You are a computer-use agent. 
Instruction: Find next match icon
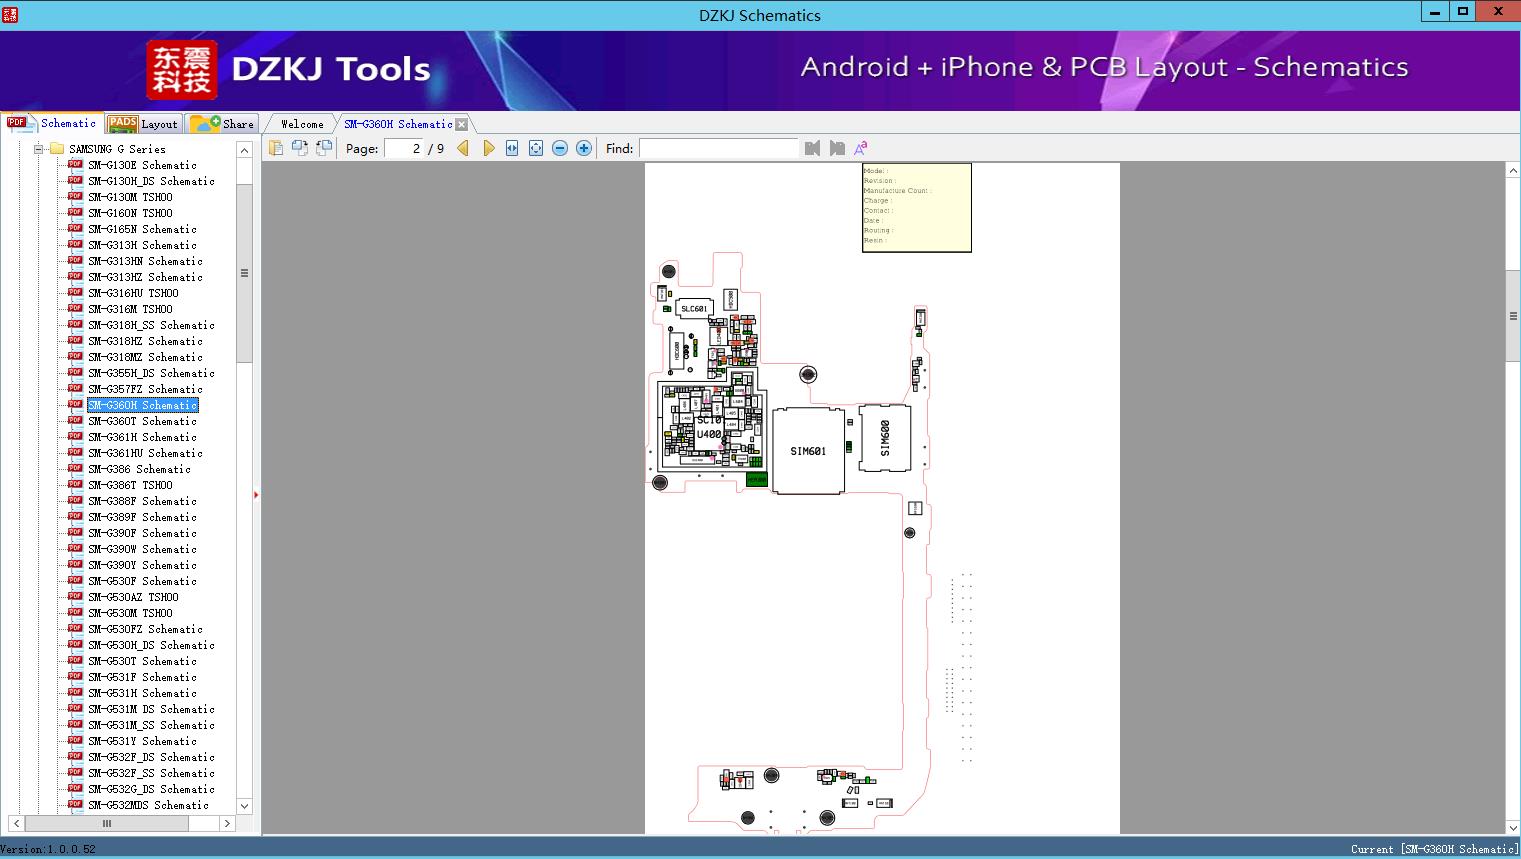[837, 148]
